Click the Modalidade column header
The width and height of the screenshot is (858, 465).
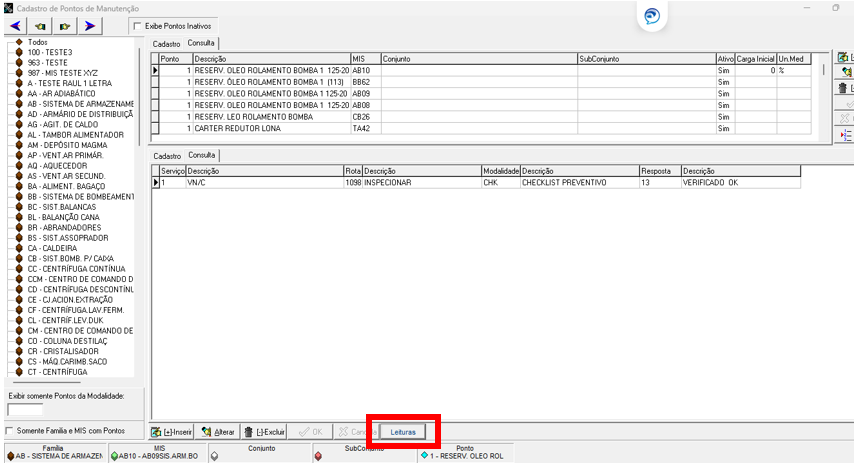tap(501, 171)
